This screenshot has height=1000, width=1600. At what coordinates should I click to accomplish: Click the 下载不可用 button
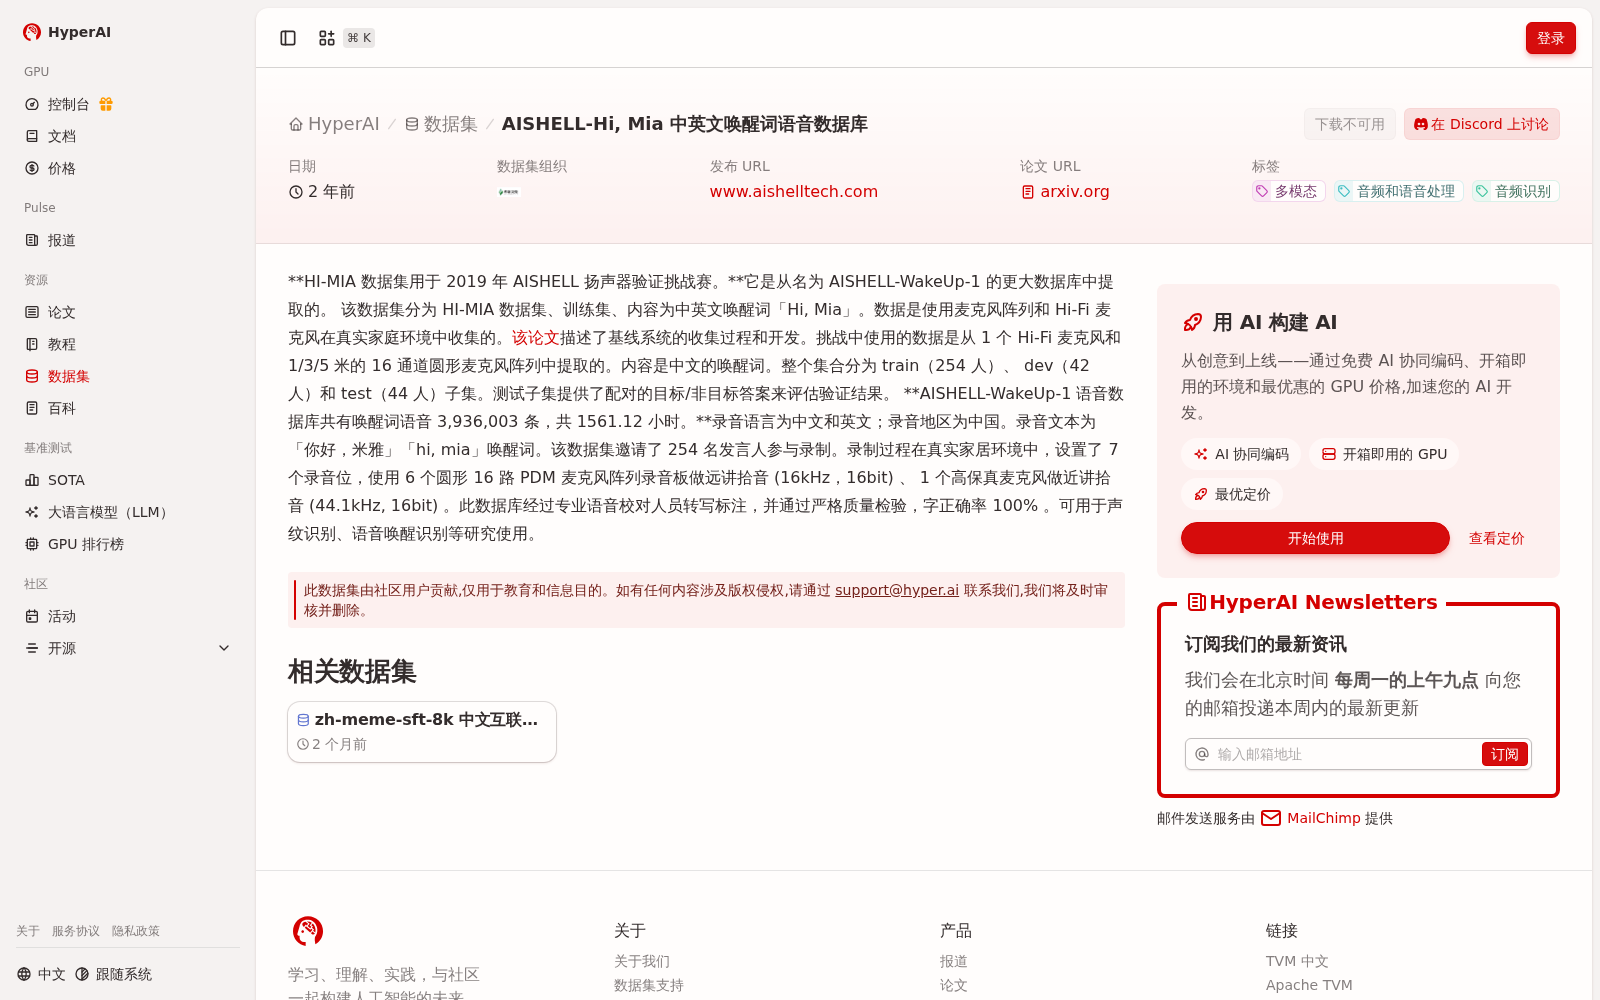[x=1350, y=124]
